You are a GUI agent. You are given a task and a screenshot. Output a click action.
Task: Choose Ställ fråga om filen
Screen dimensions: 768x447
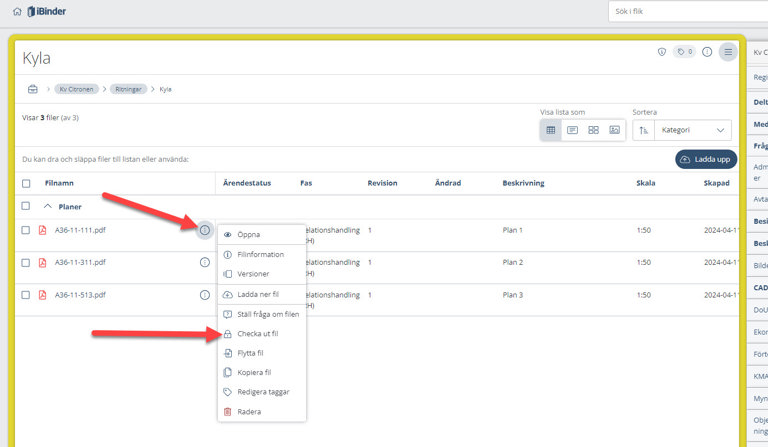pos(262,314)
